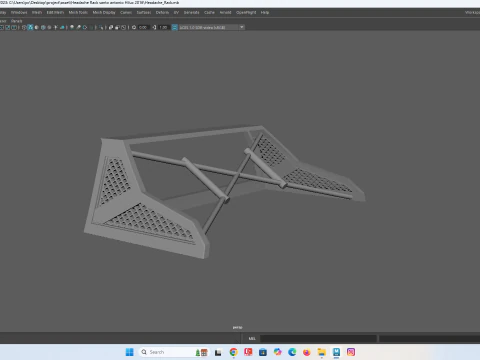
Task: Toggle Safe Title overlay icon
Action: point(14,27)
